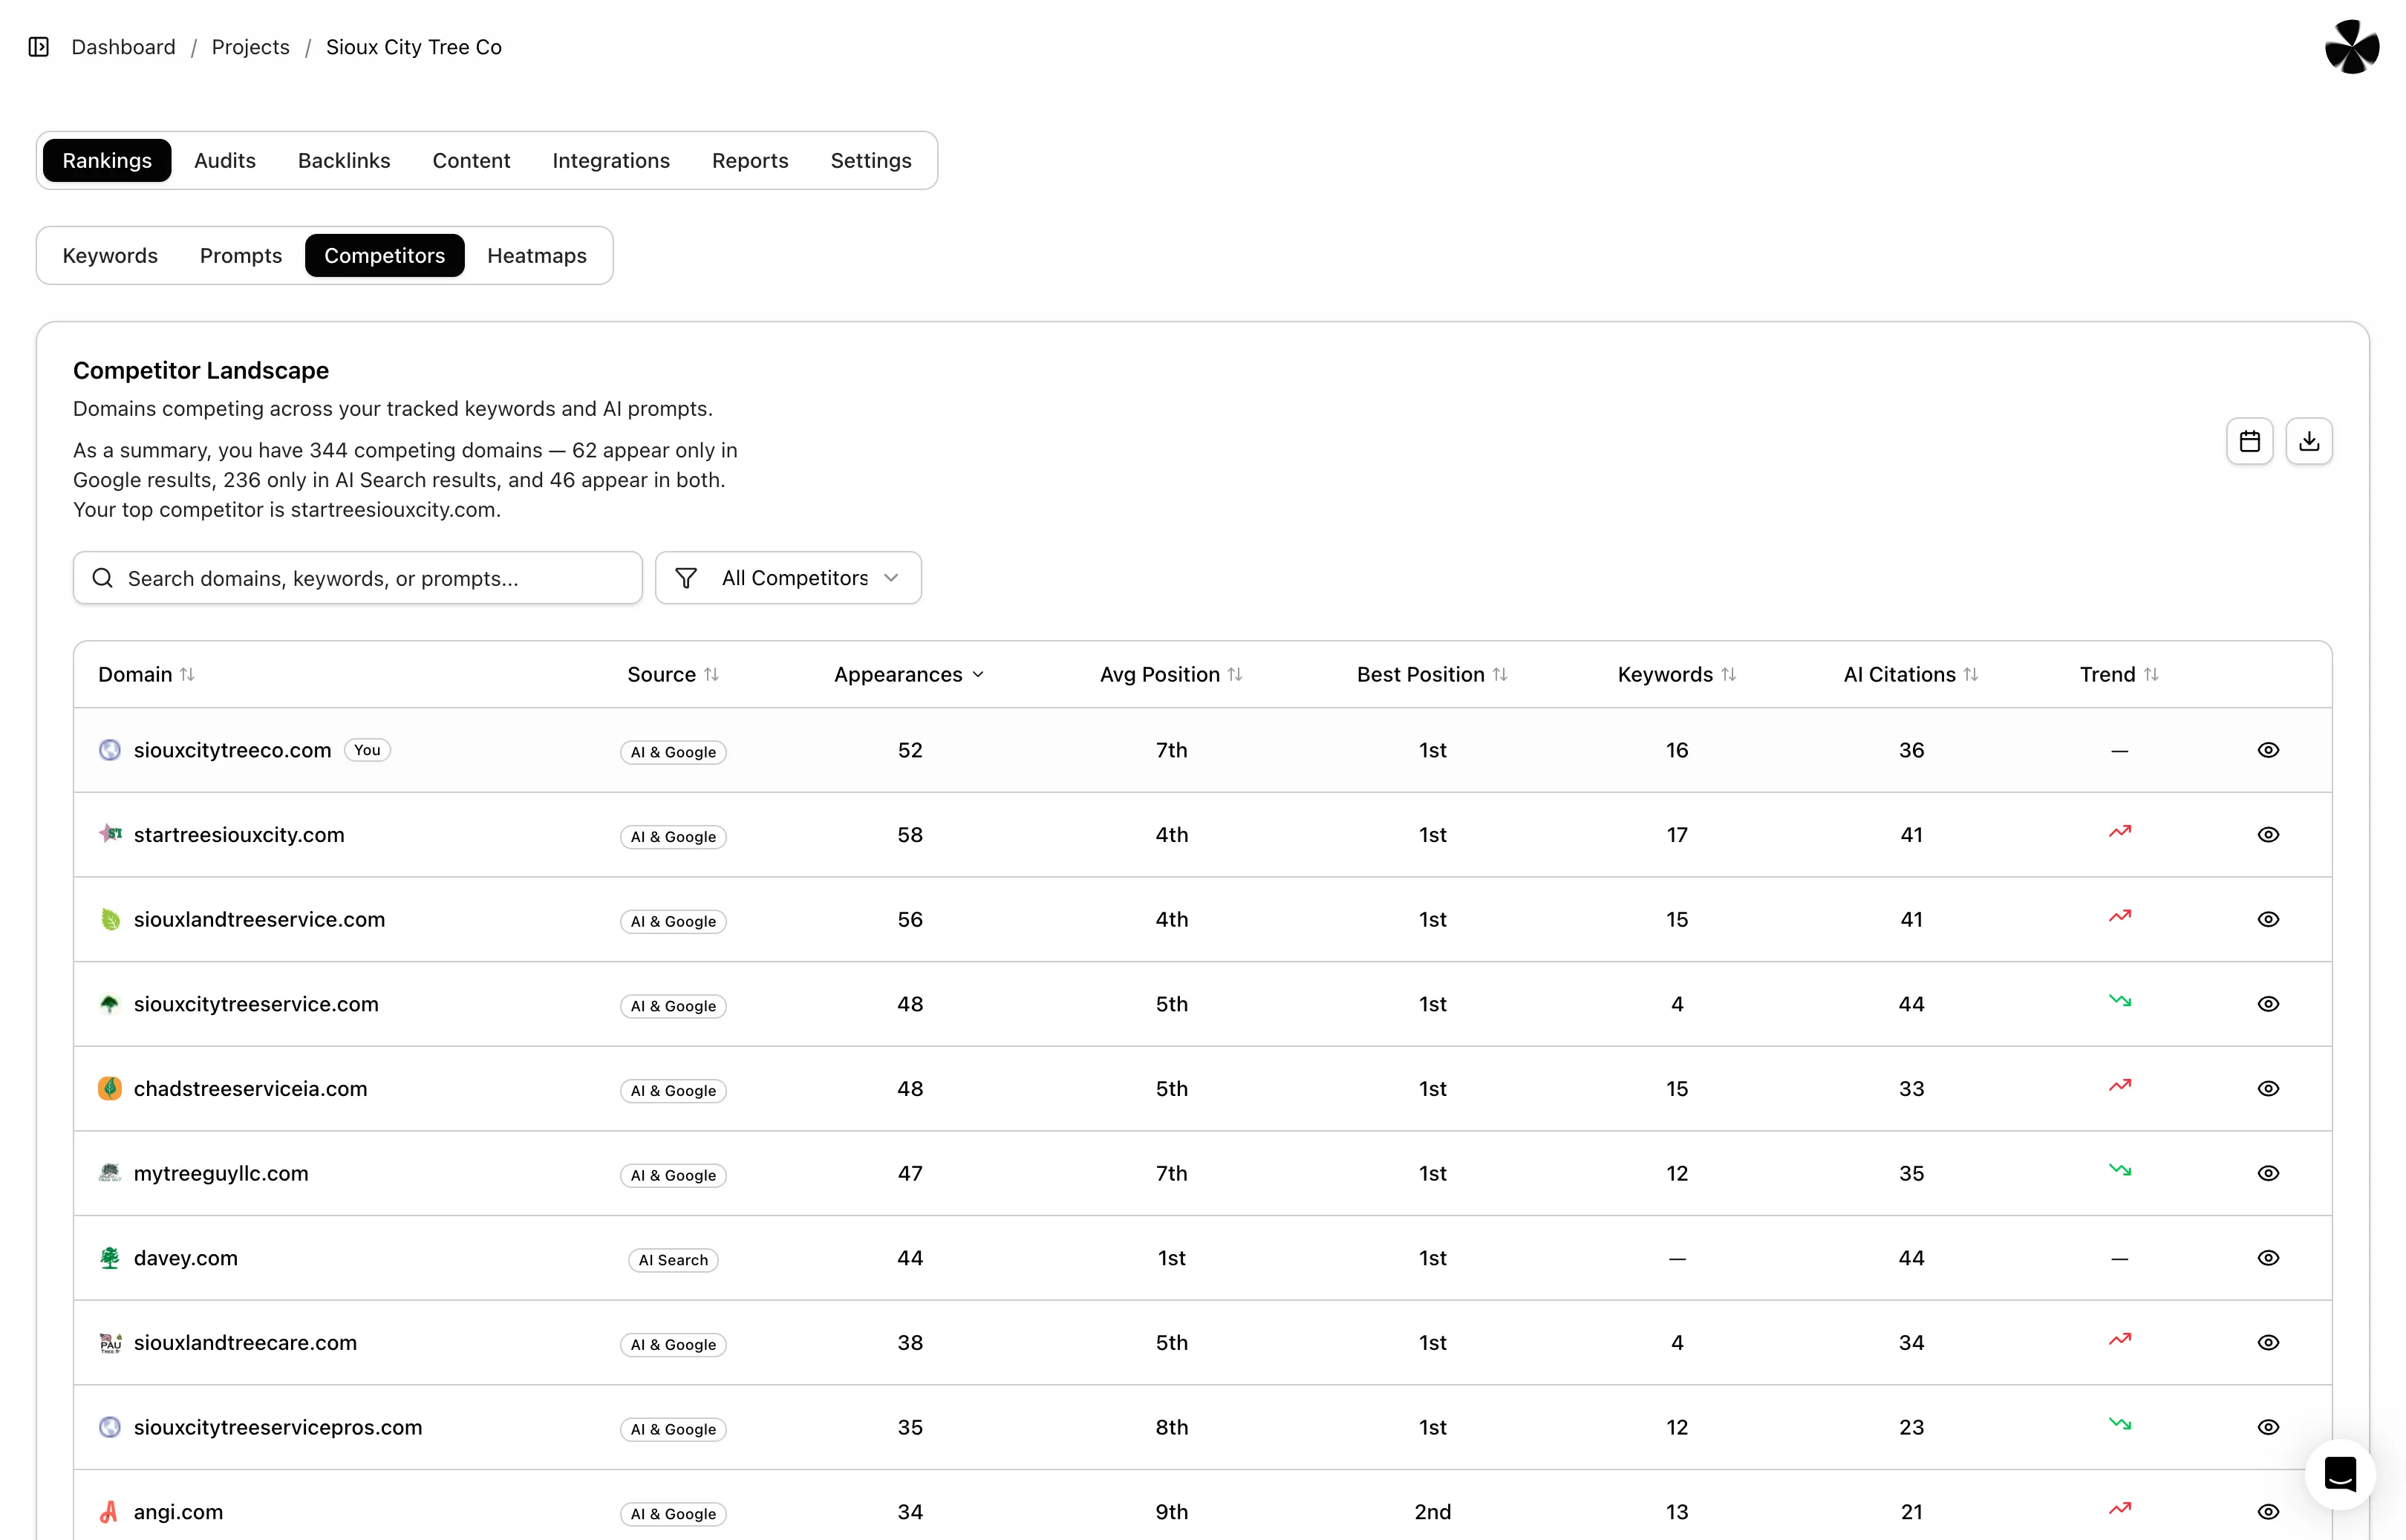Click the siouxlandtreeservice.com leaf favicon
Image resolution: width=2406 pixels, height=1540 pixels.
pyautogui.click(x=110, y=919)
